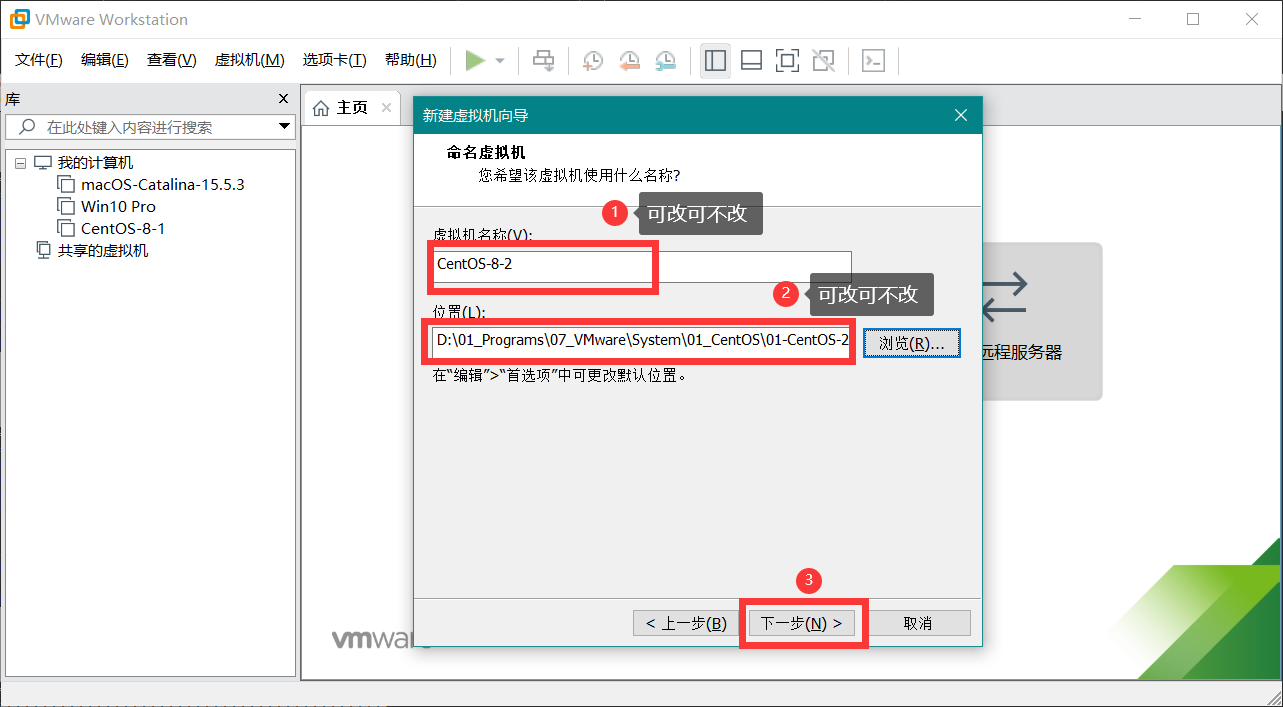Collapse the 我的计算机 tree node
The image size is (1283, 707).
pos(20,163)
